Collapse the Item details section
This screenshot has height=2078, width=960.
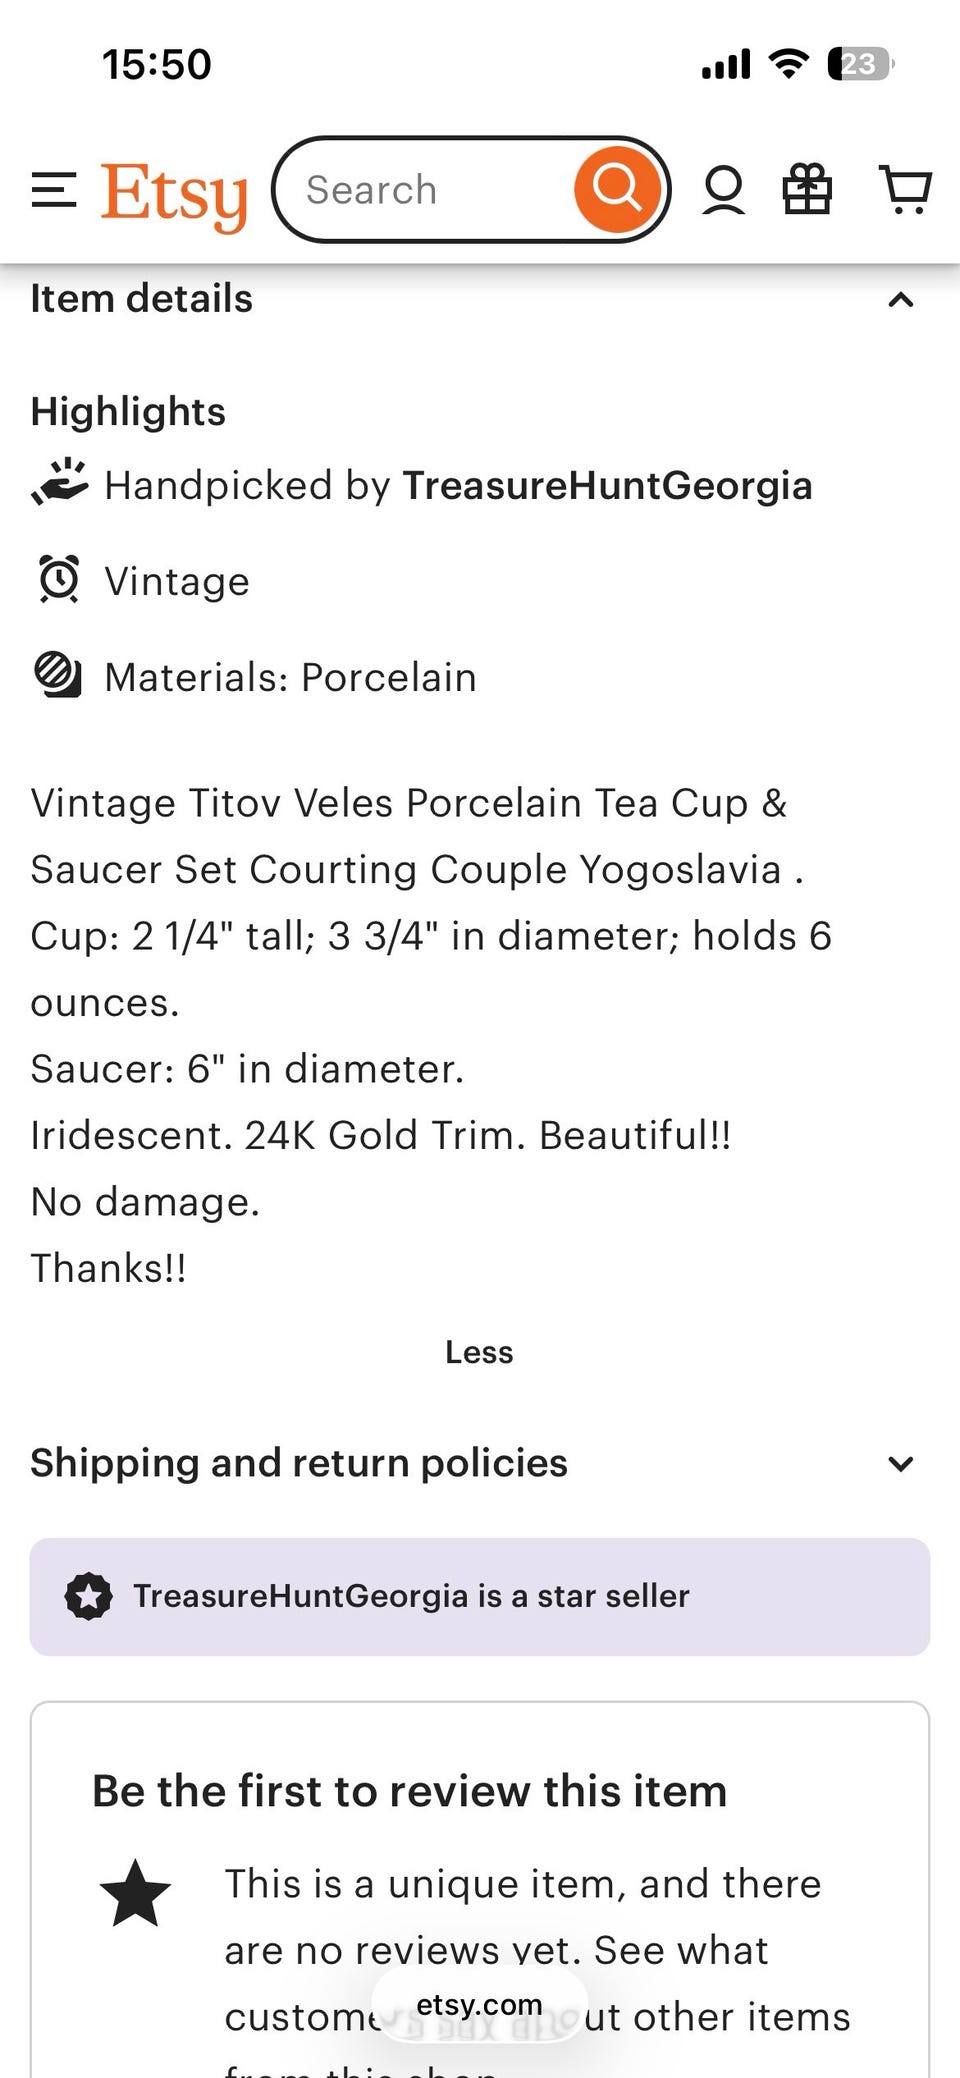pyautogui.click(x=901, y=300)
